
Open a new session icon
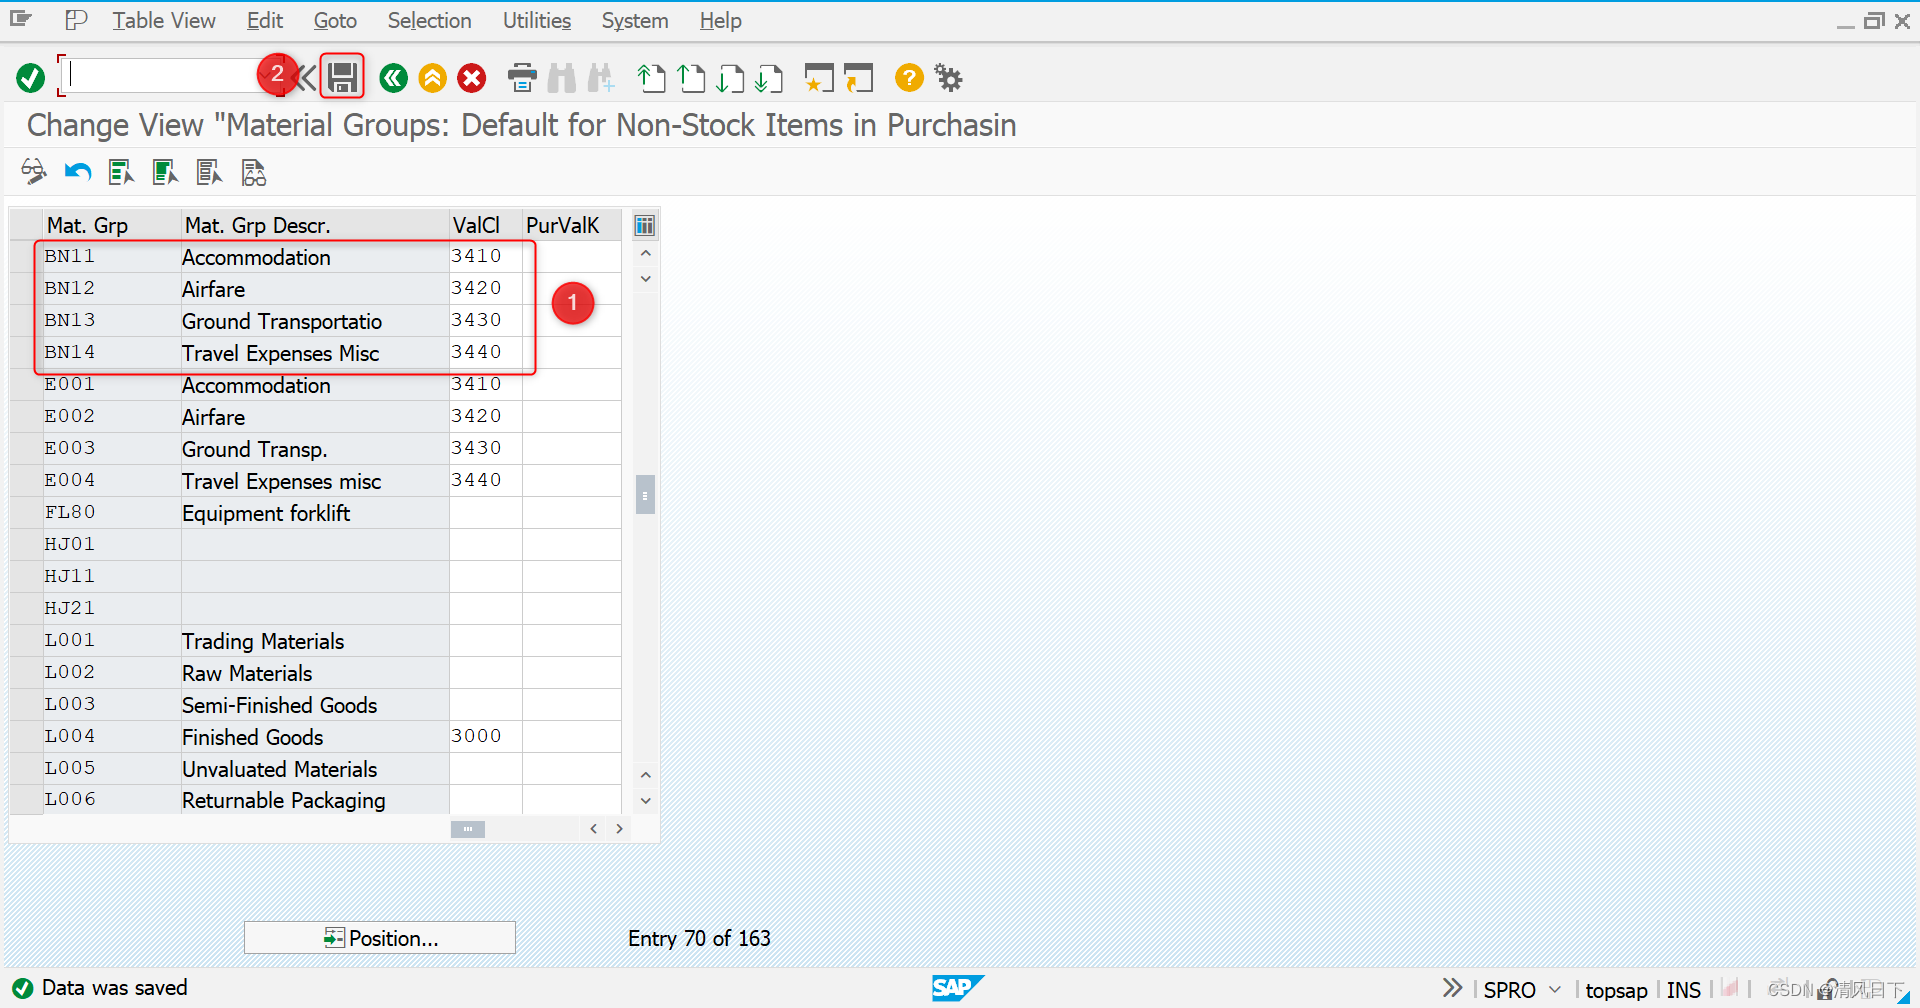click(819, 77)
